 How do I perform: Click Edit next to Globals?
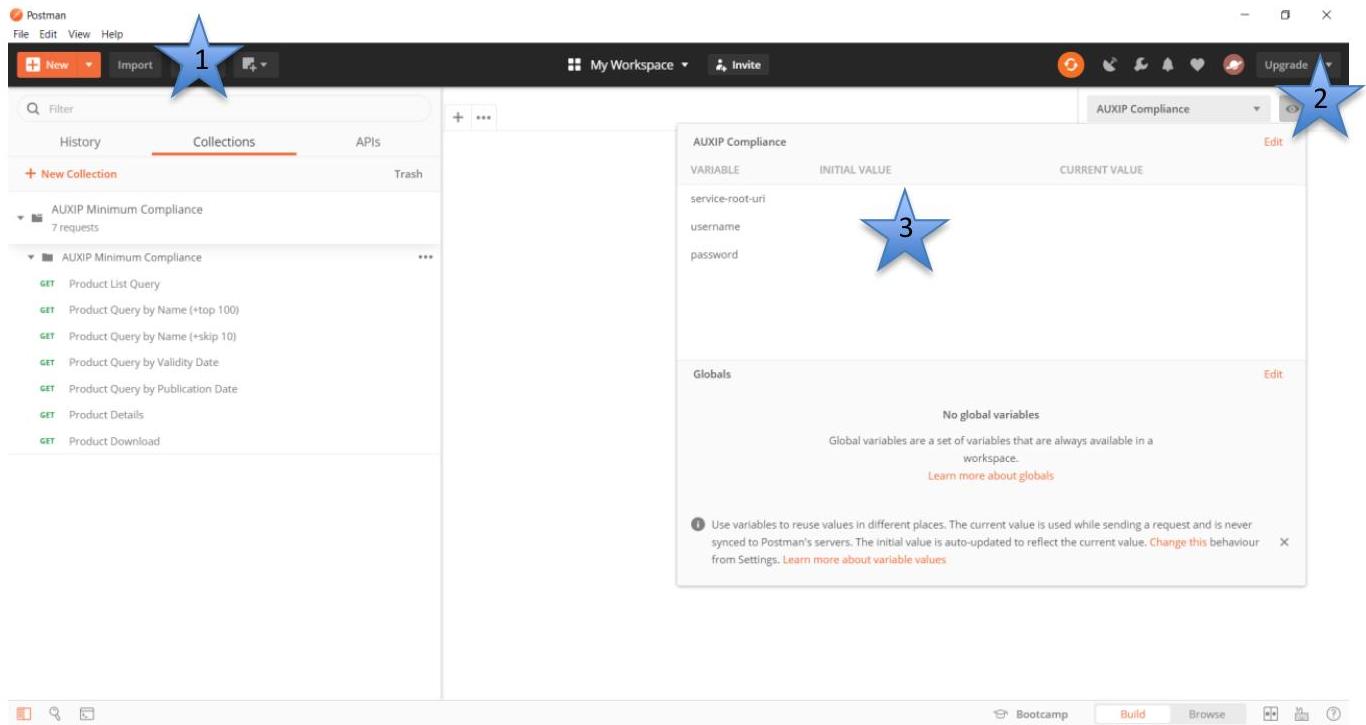[x=1272, y=374]
